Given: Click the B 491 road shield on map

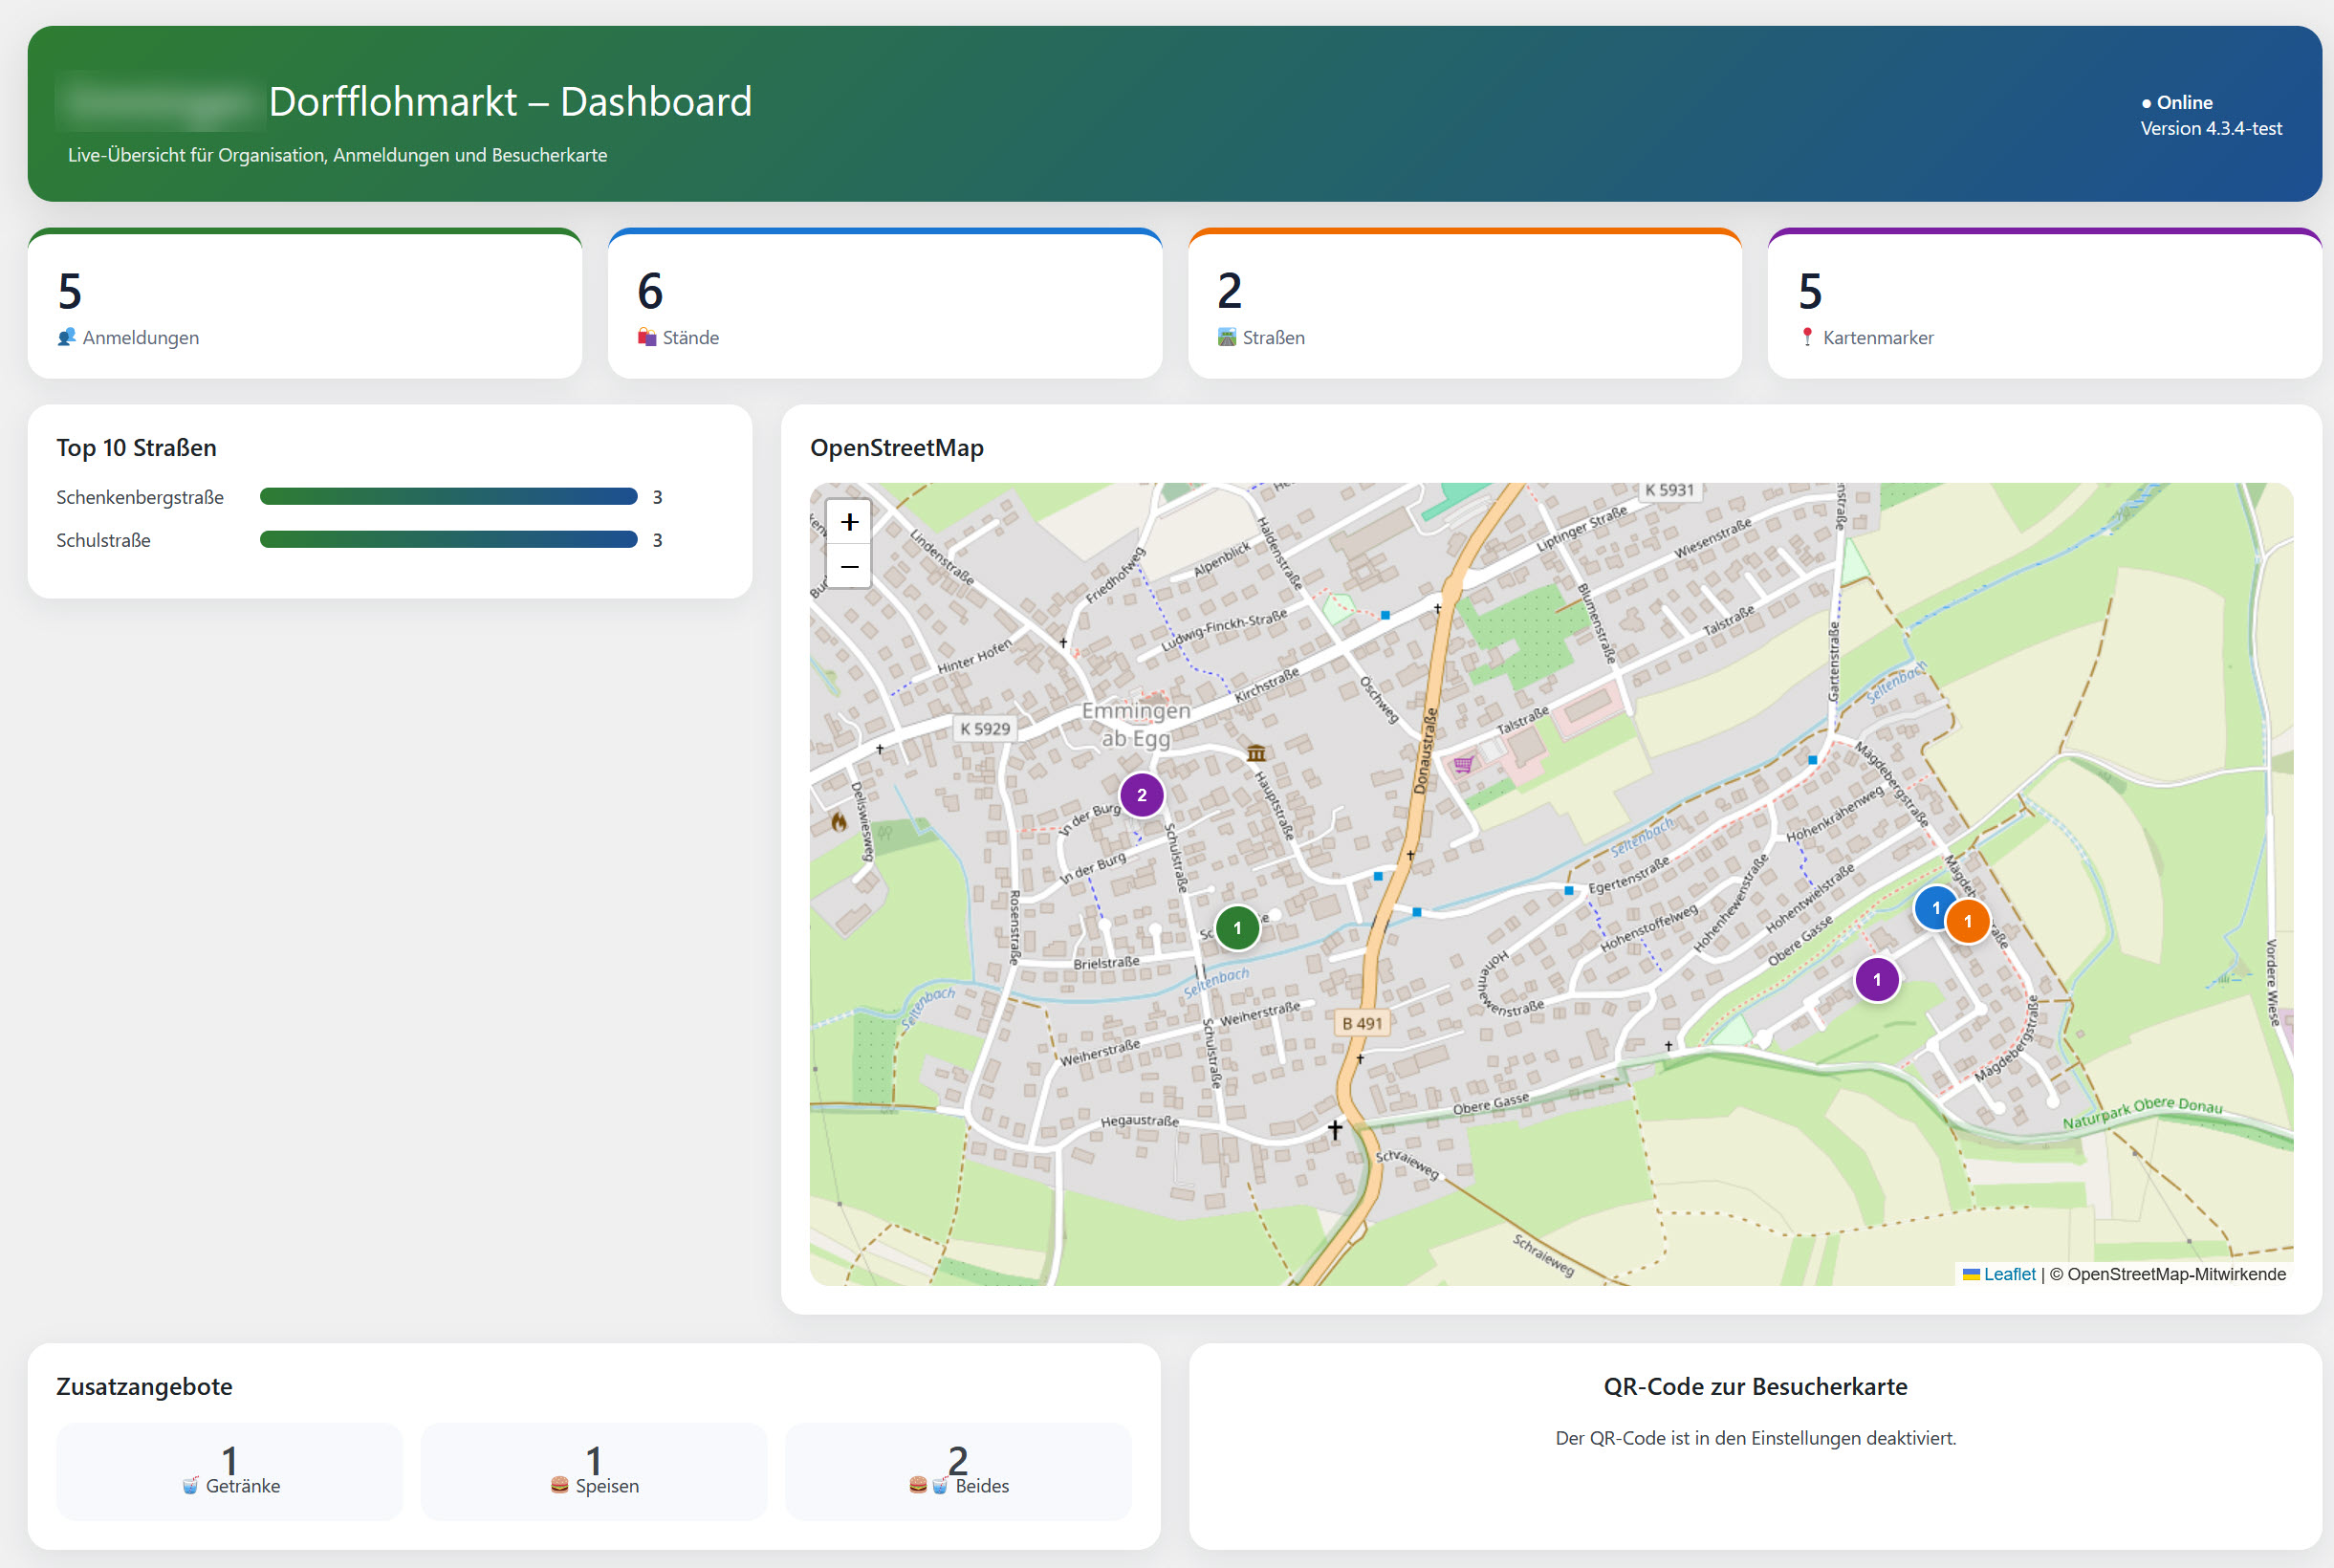Looking at the screenshot, I should (1362, 1024).
